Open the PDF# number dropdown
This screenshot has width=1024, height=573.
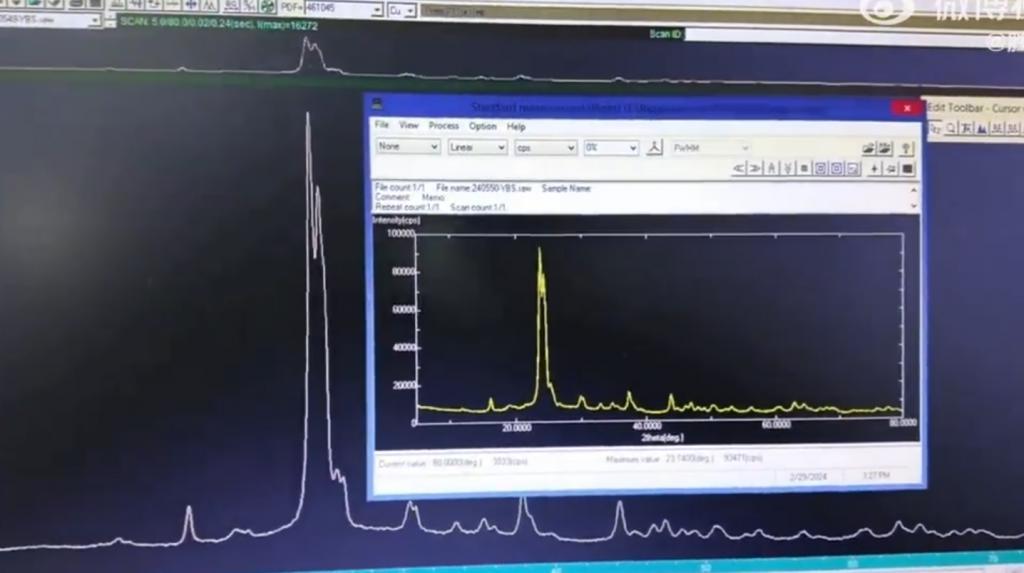[377, 10]
